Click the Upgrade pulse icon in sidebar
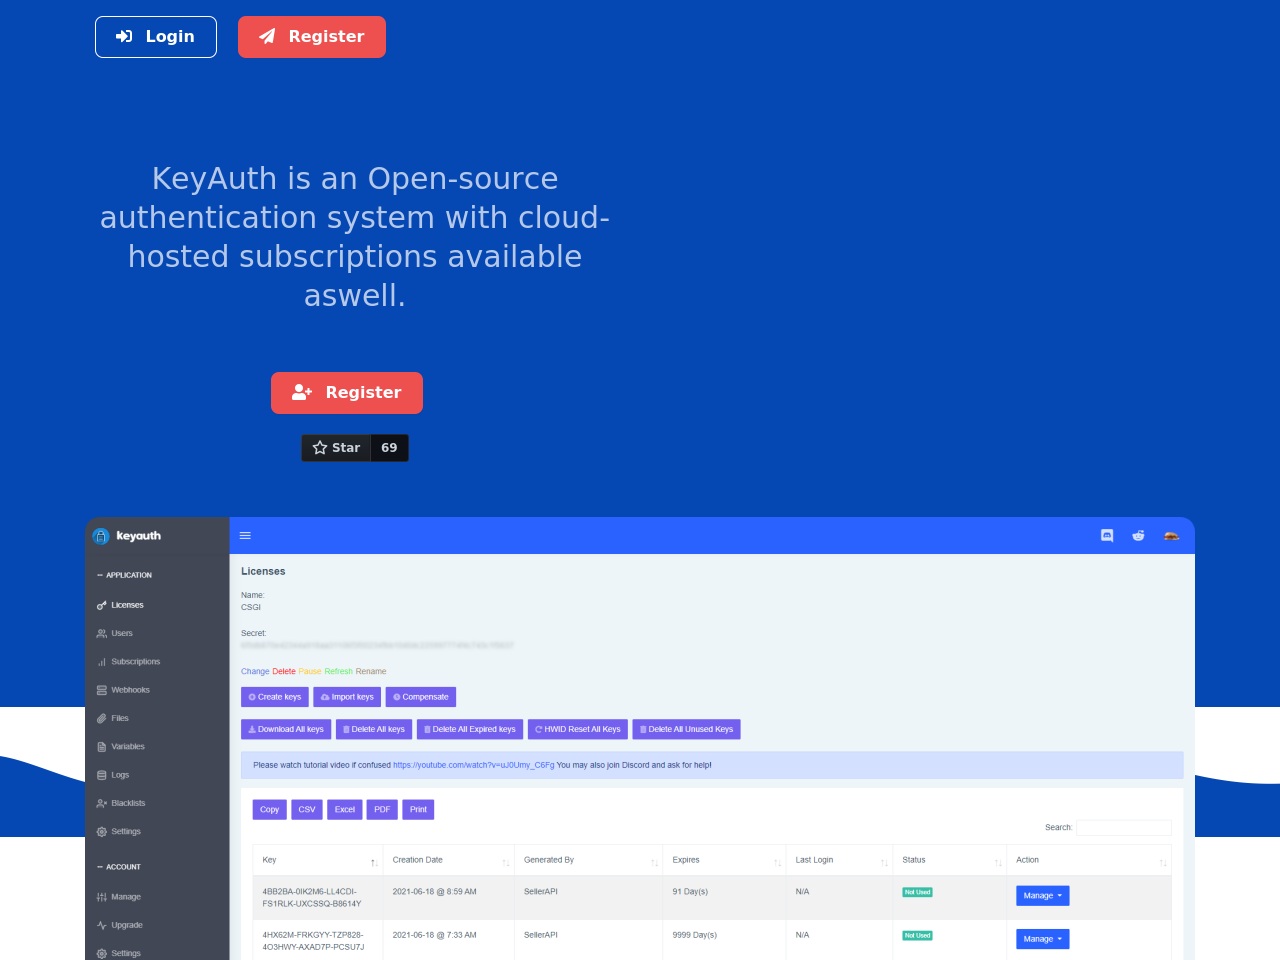The height and width of the screenshot is (960, 1280). point(101,926)
